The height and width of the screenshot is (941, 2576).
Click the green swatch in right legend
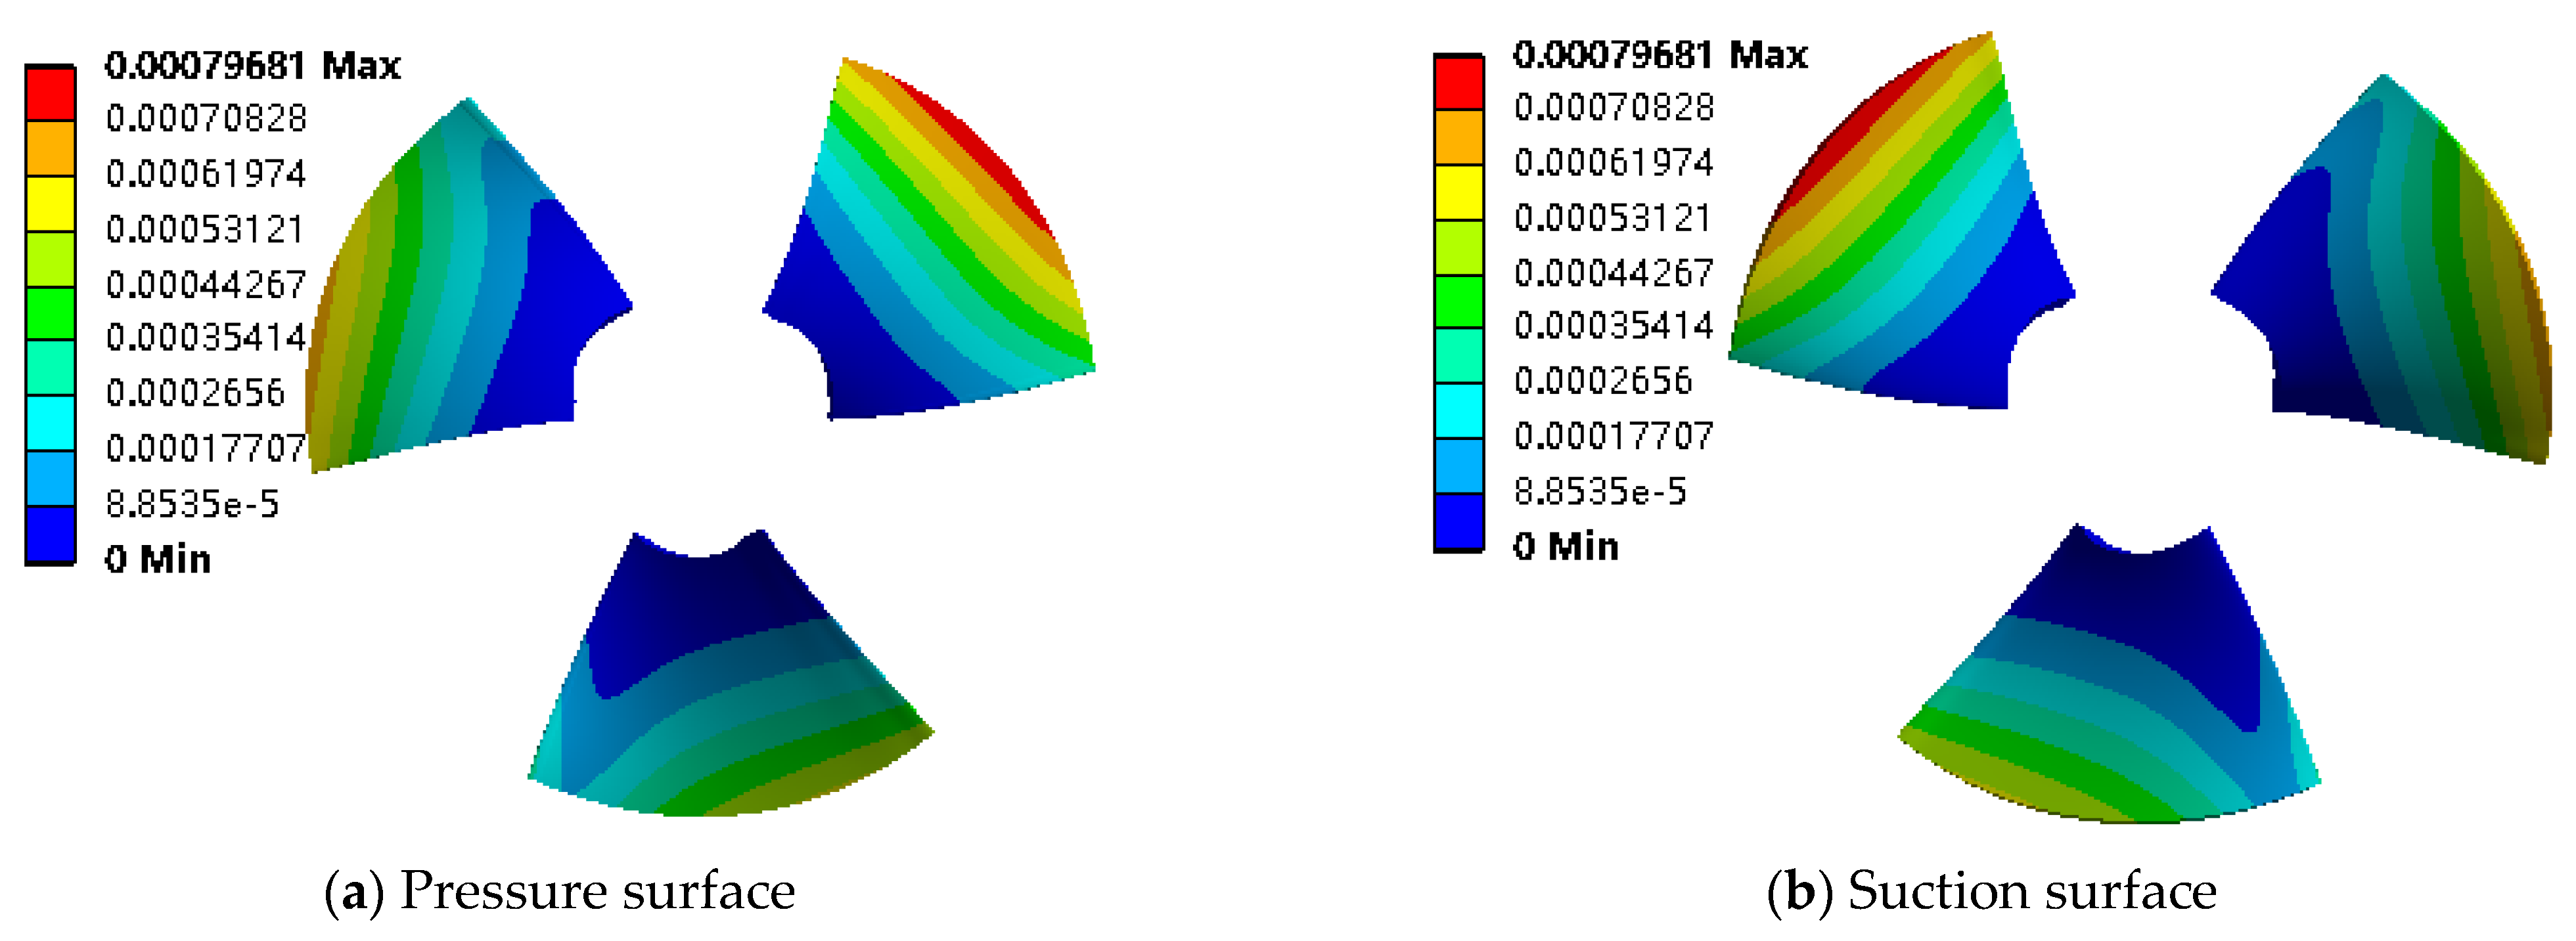pyautogui.click(x=1459, y=301)
